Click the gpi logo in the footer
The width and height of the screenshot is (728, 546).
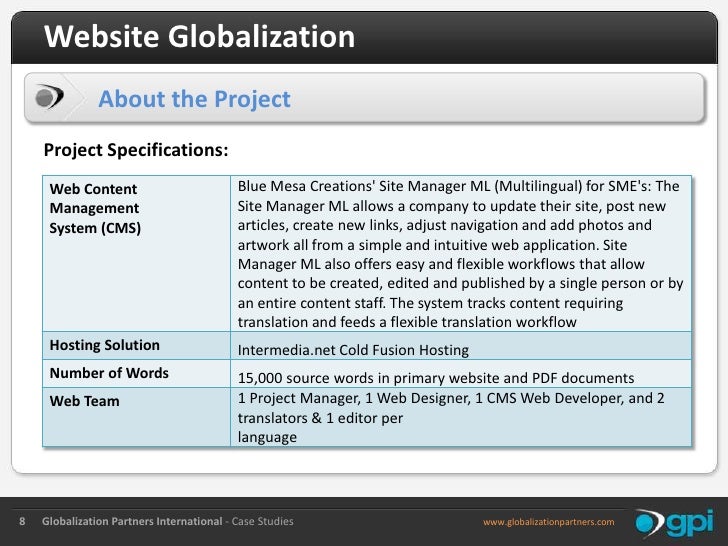(674, 523)
